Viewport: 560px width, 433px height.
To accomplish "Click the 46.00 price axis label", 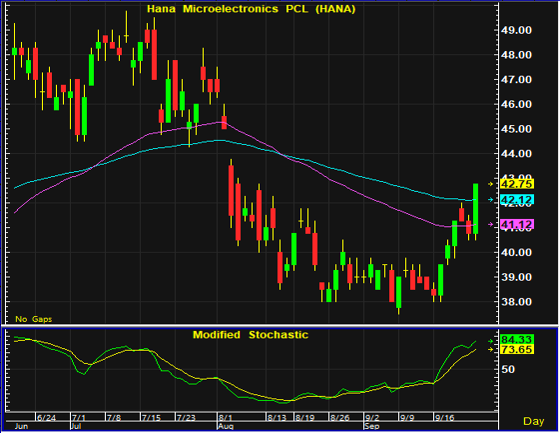I will pos(516,104).
